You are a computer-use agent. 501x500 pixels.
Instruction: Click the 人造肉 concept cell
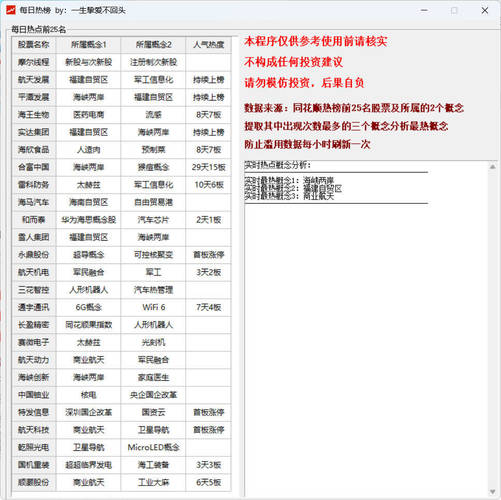(88, 150)
